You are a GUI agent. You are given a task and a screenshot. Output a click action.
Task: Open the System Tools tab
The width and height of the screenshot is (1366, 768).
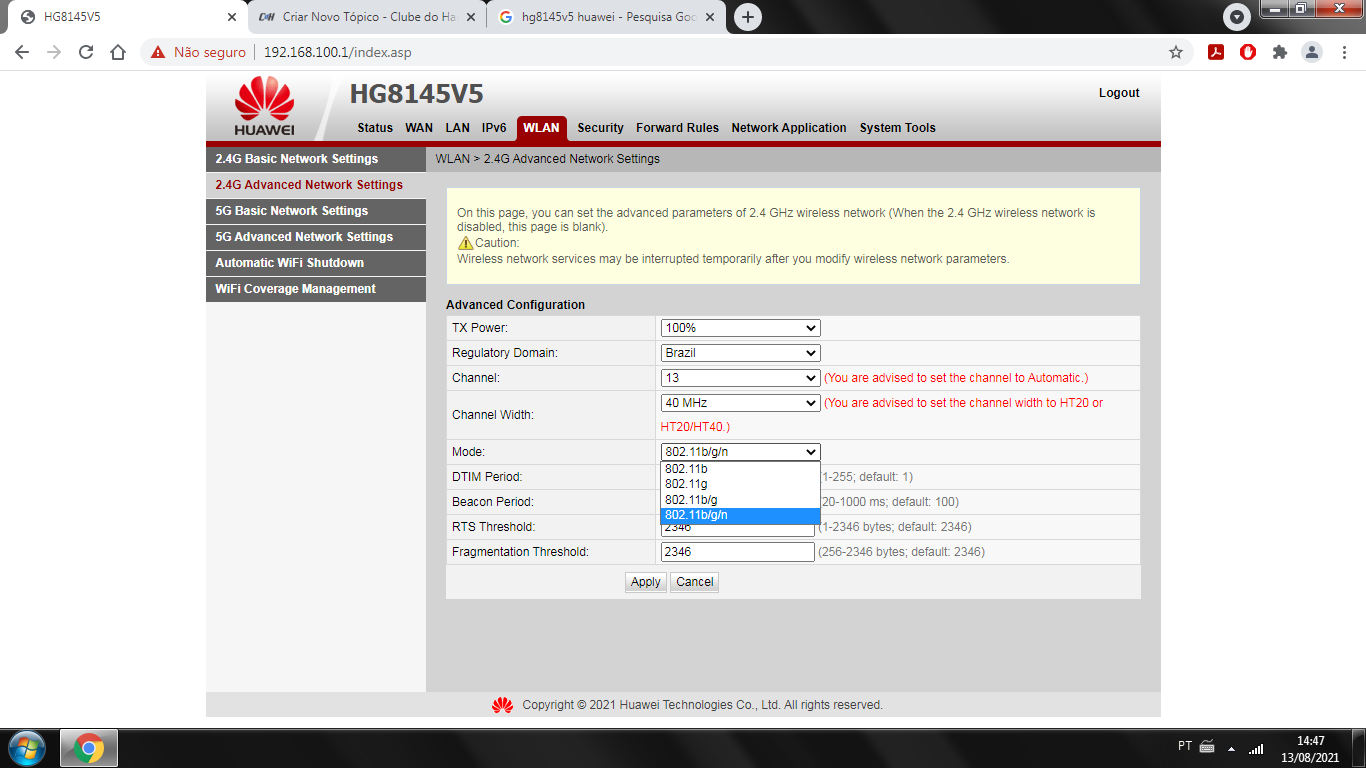(x=897, y=128)
